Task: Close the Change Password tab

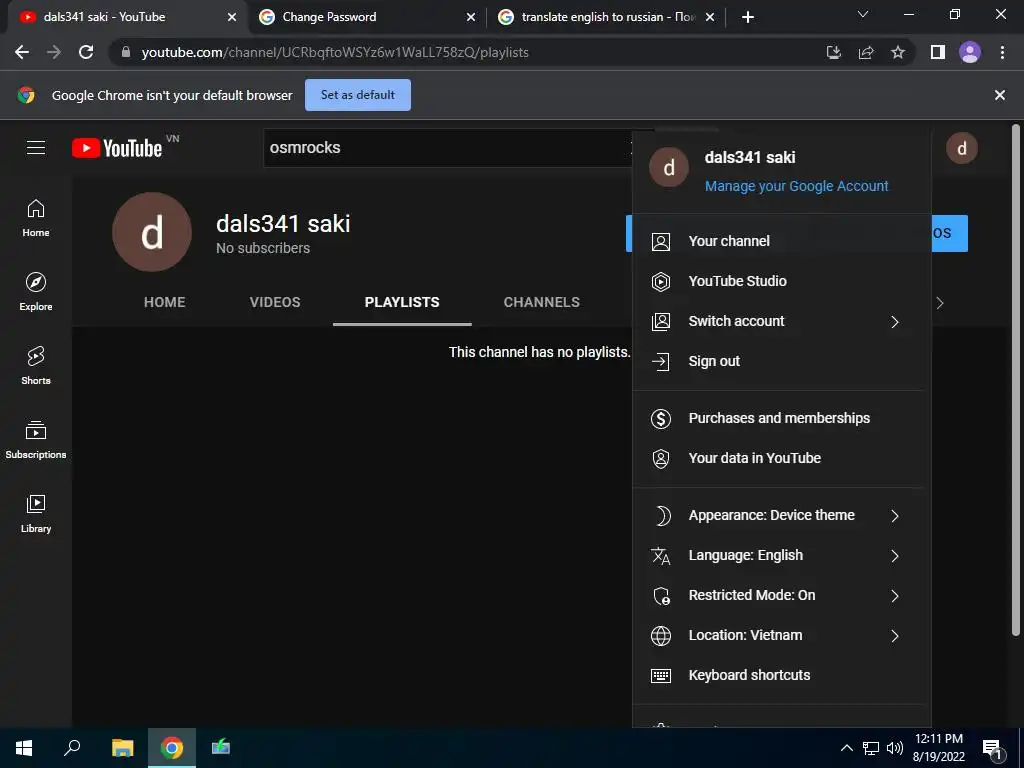Action: (471, 18)
